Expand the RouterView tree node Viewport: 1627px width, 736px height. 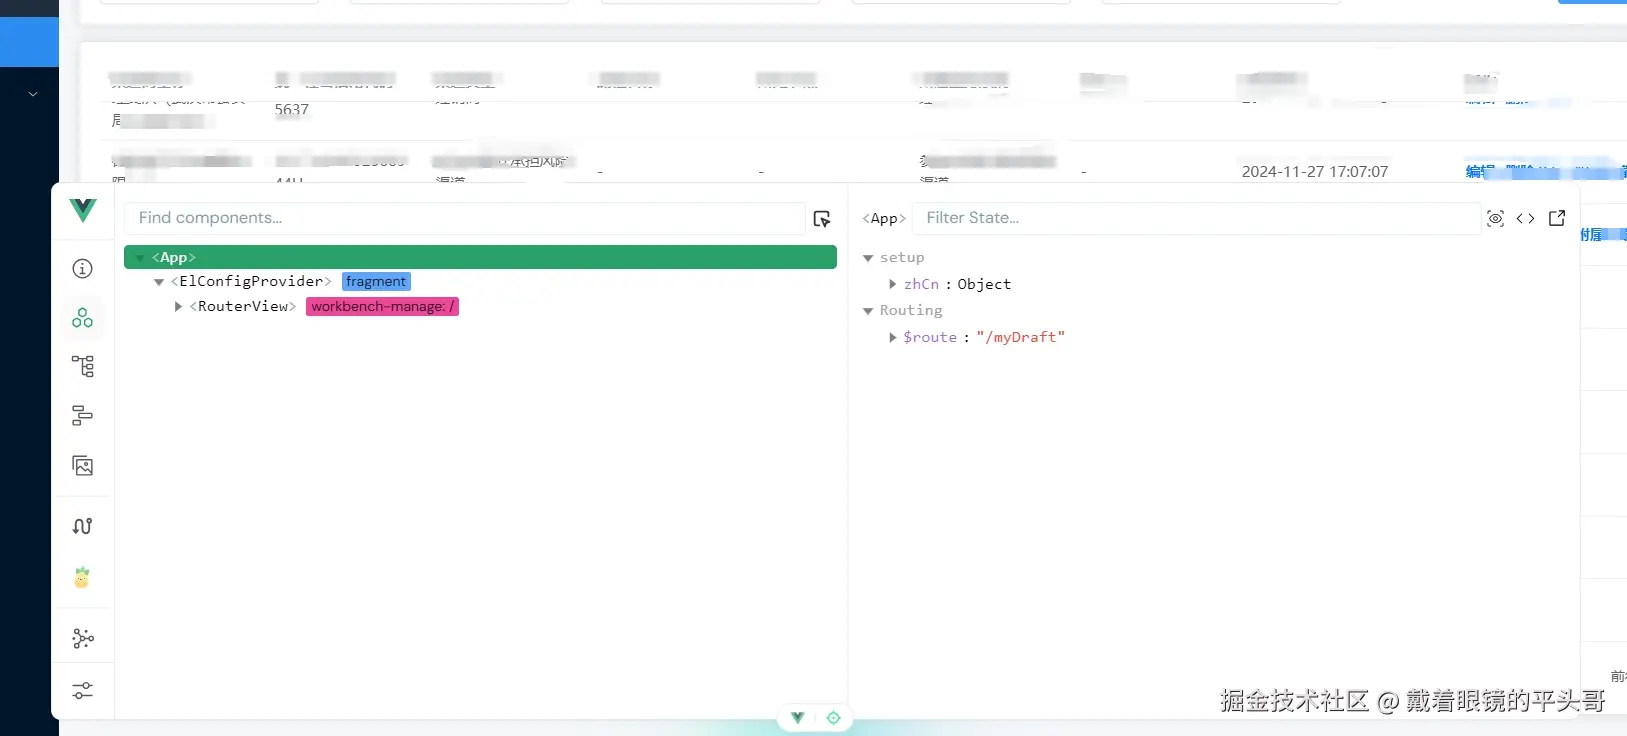click(x=178, y=307)
